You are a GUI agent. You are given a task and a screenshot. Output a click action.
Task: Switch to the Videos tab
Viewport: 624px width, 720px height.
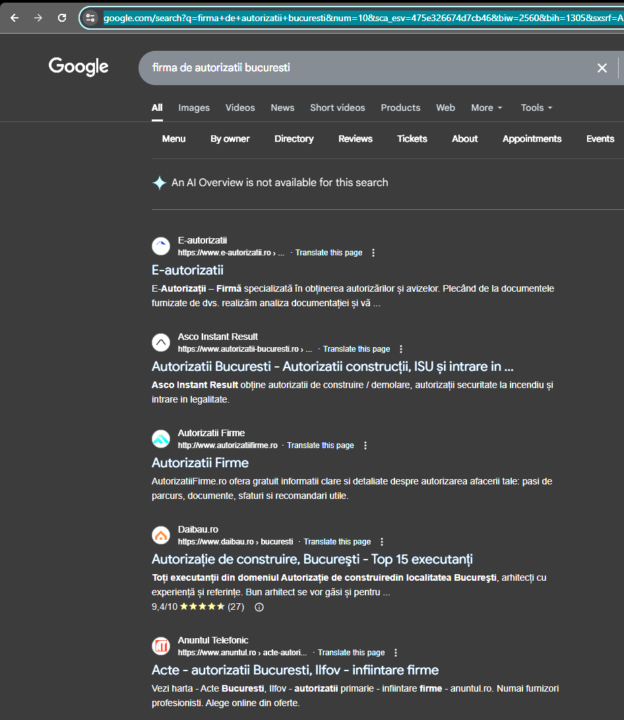coord(240,108)
